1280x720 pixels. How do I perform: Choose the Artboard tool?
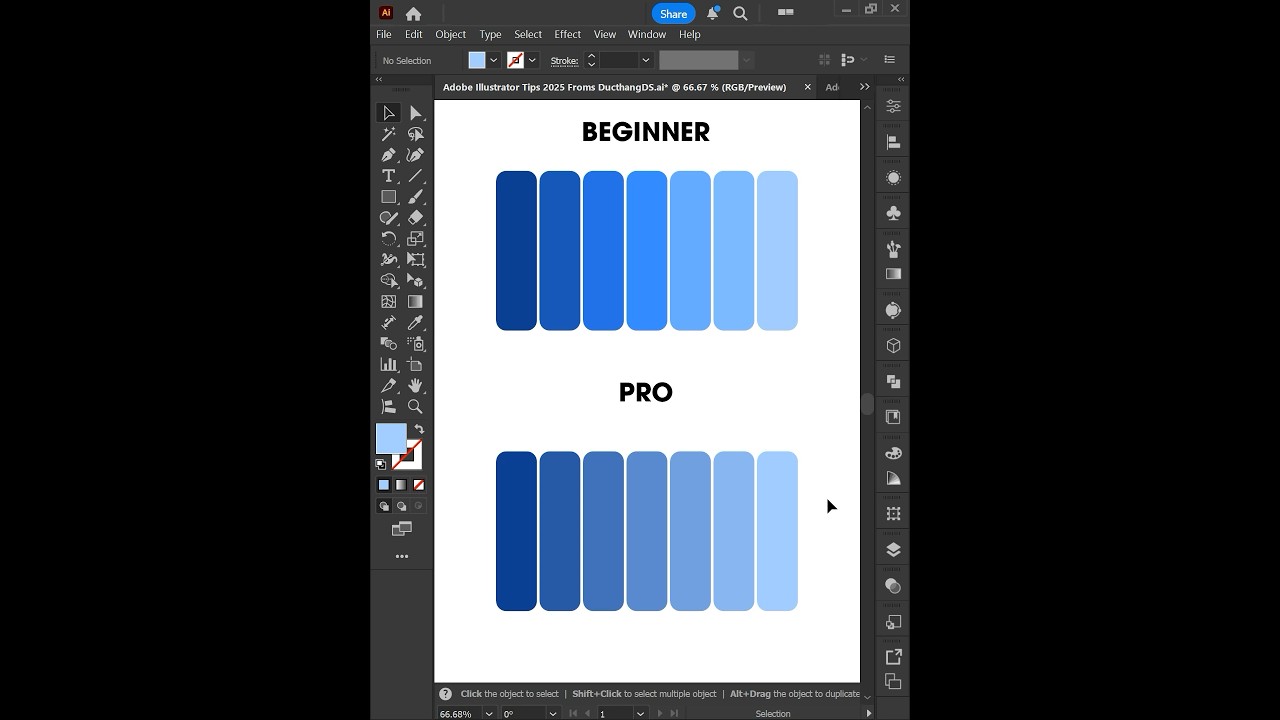click(x=415, y=365)
